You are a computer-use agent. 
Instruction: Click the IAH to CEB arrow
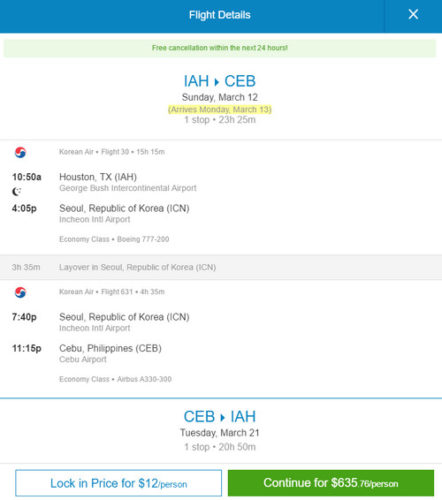pos(217,82)
